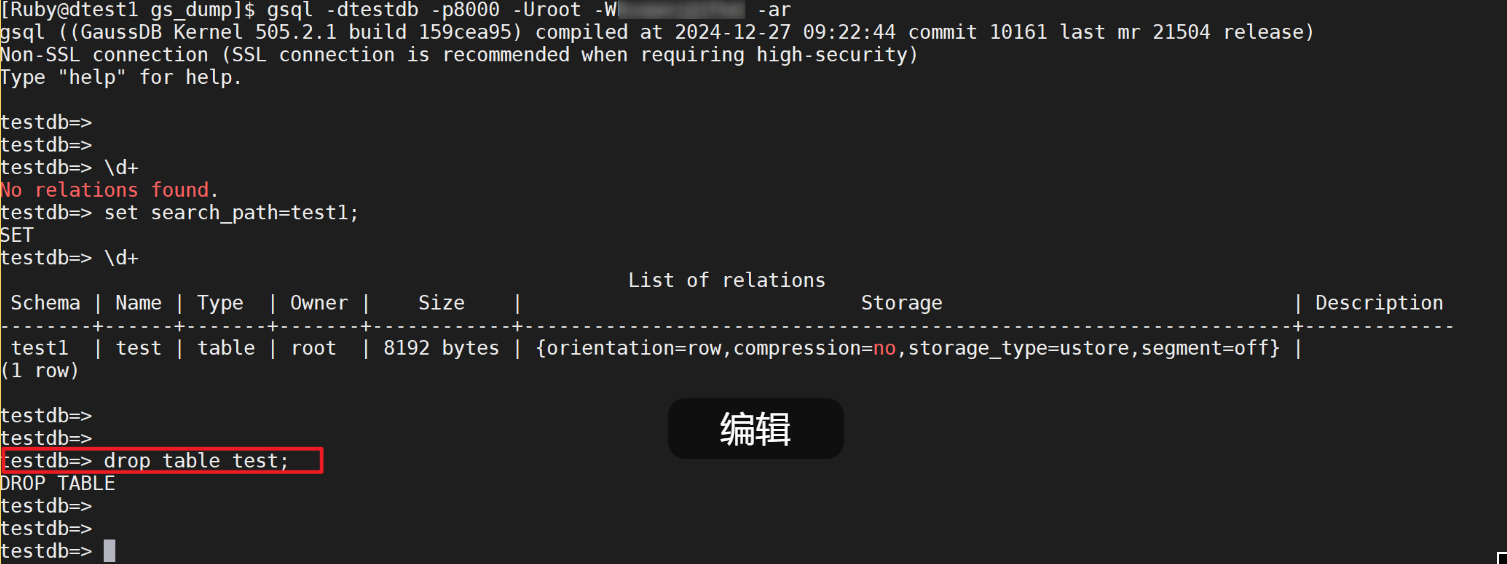Image resolution: width=1507 pixels, height=564 pixels.
Task: Click the red 'No relations found' message
Action: [110, 190]
